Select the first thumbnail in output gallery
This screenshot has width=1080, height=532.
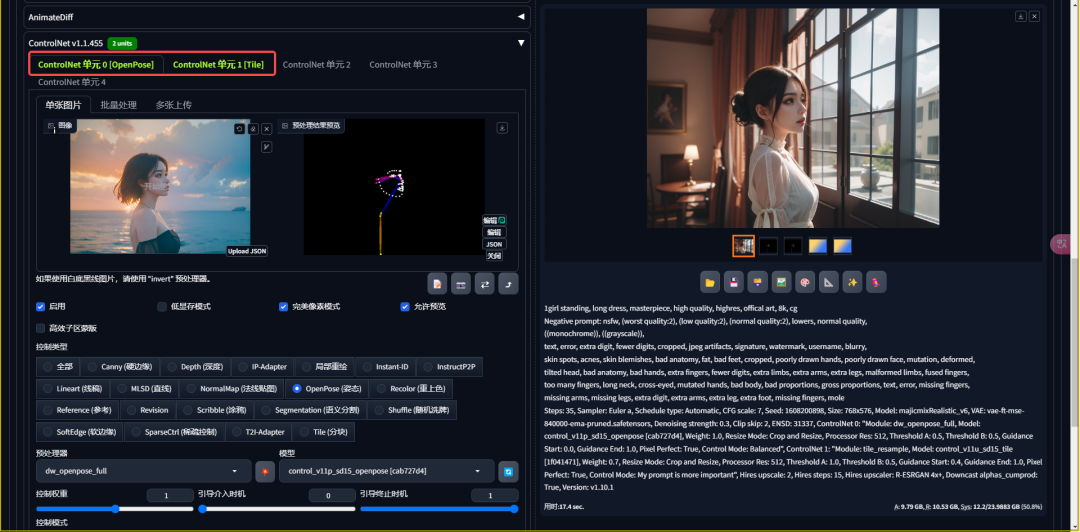[743, 245]
